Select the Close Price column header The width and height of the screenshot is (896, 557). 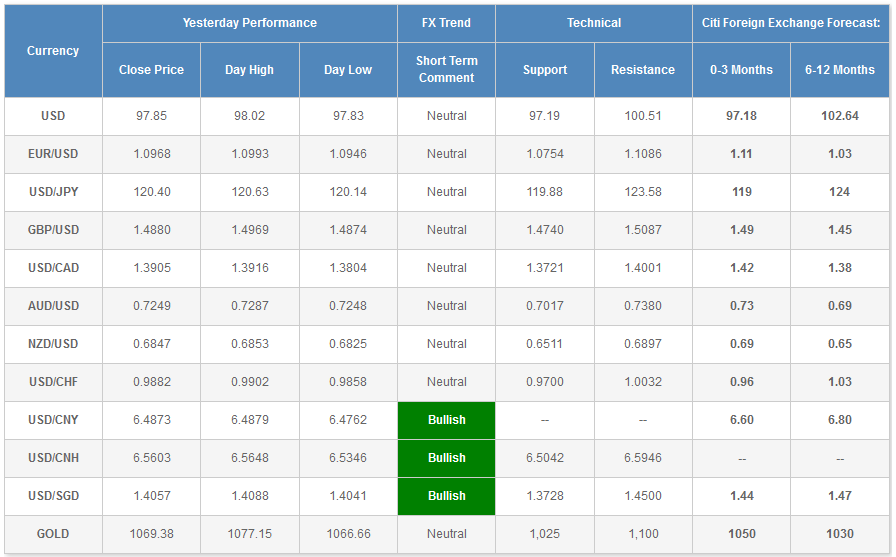151,70
